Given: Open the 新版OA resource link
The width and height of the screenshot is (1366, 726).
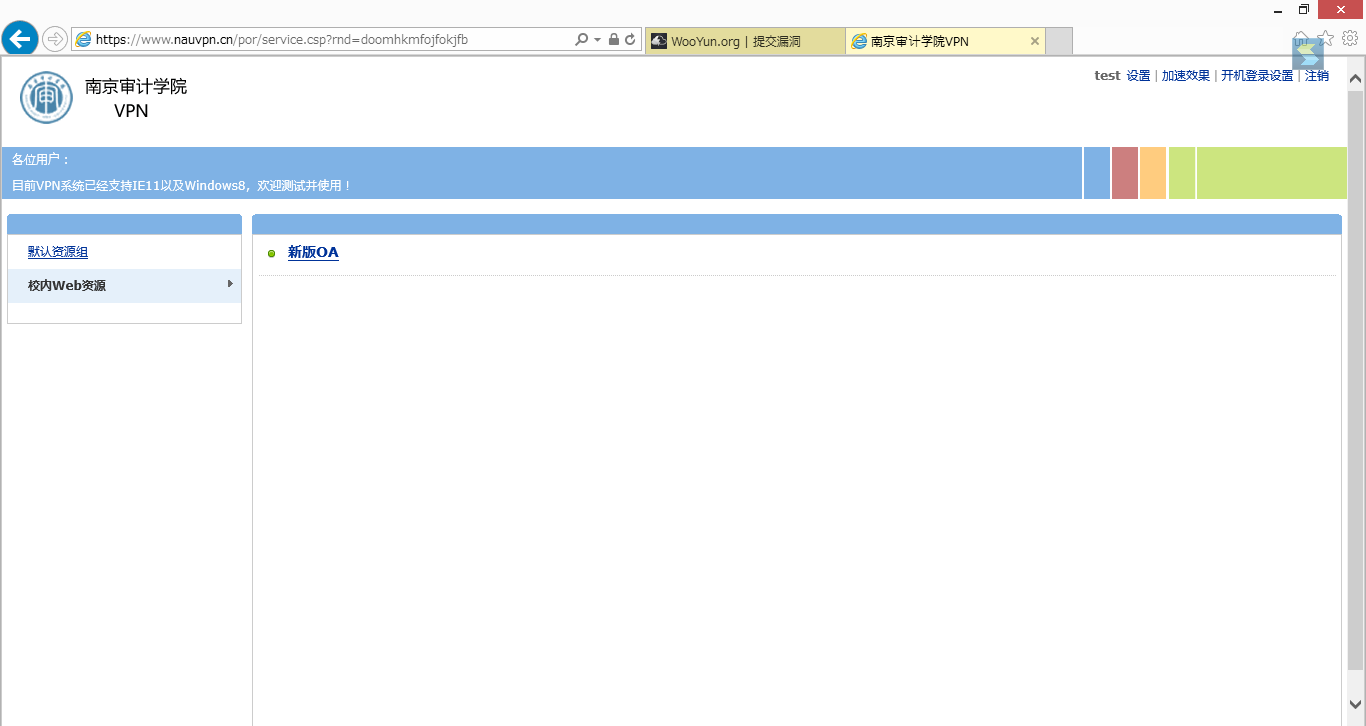Looking at the screenshot, I should pos(313,253).
